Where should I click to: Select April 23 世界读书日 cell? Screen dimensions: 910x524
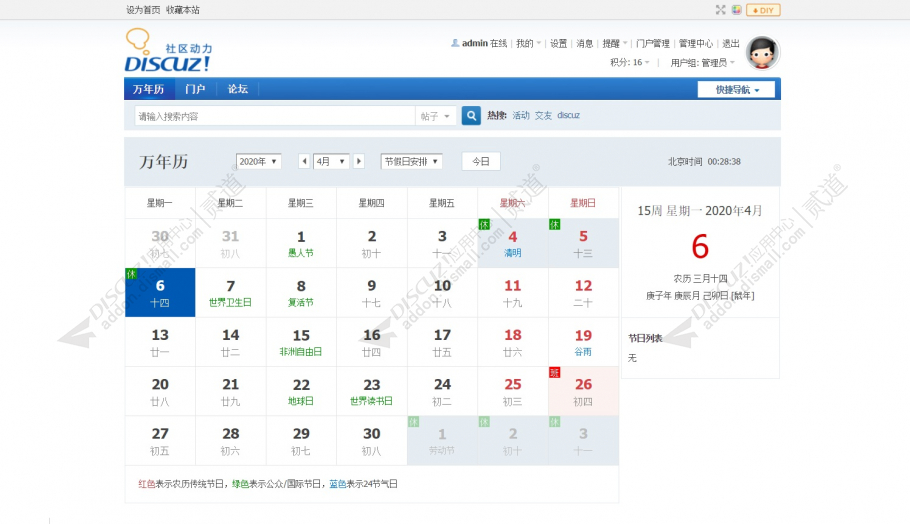pyautogui.click(x=371, y=391)
